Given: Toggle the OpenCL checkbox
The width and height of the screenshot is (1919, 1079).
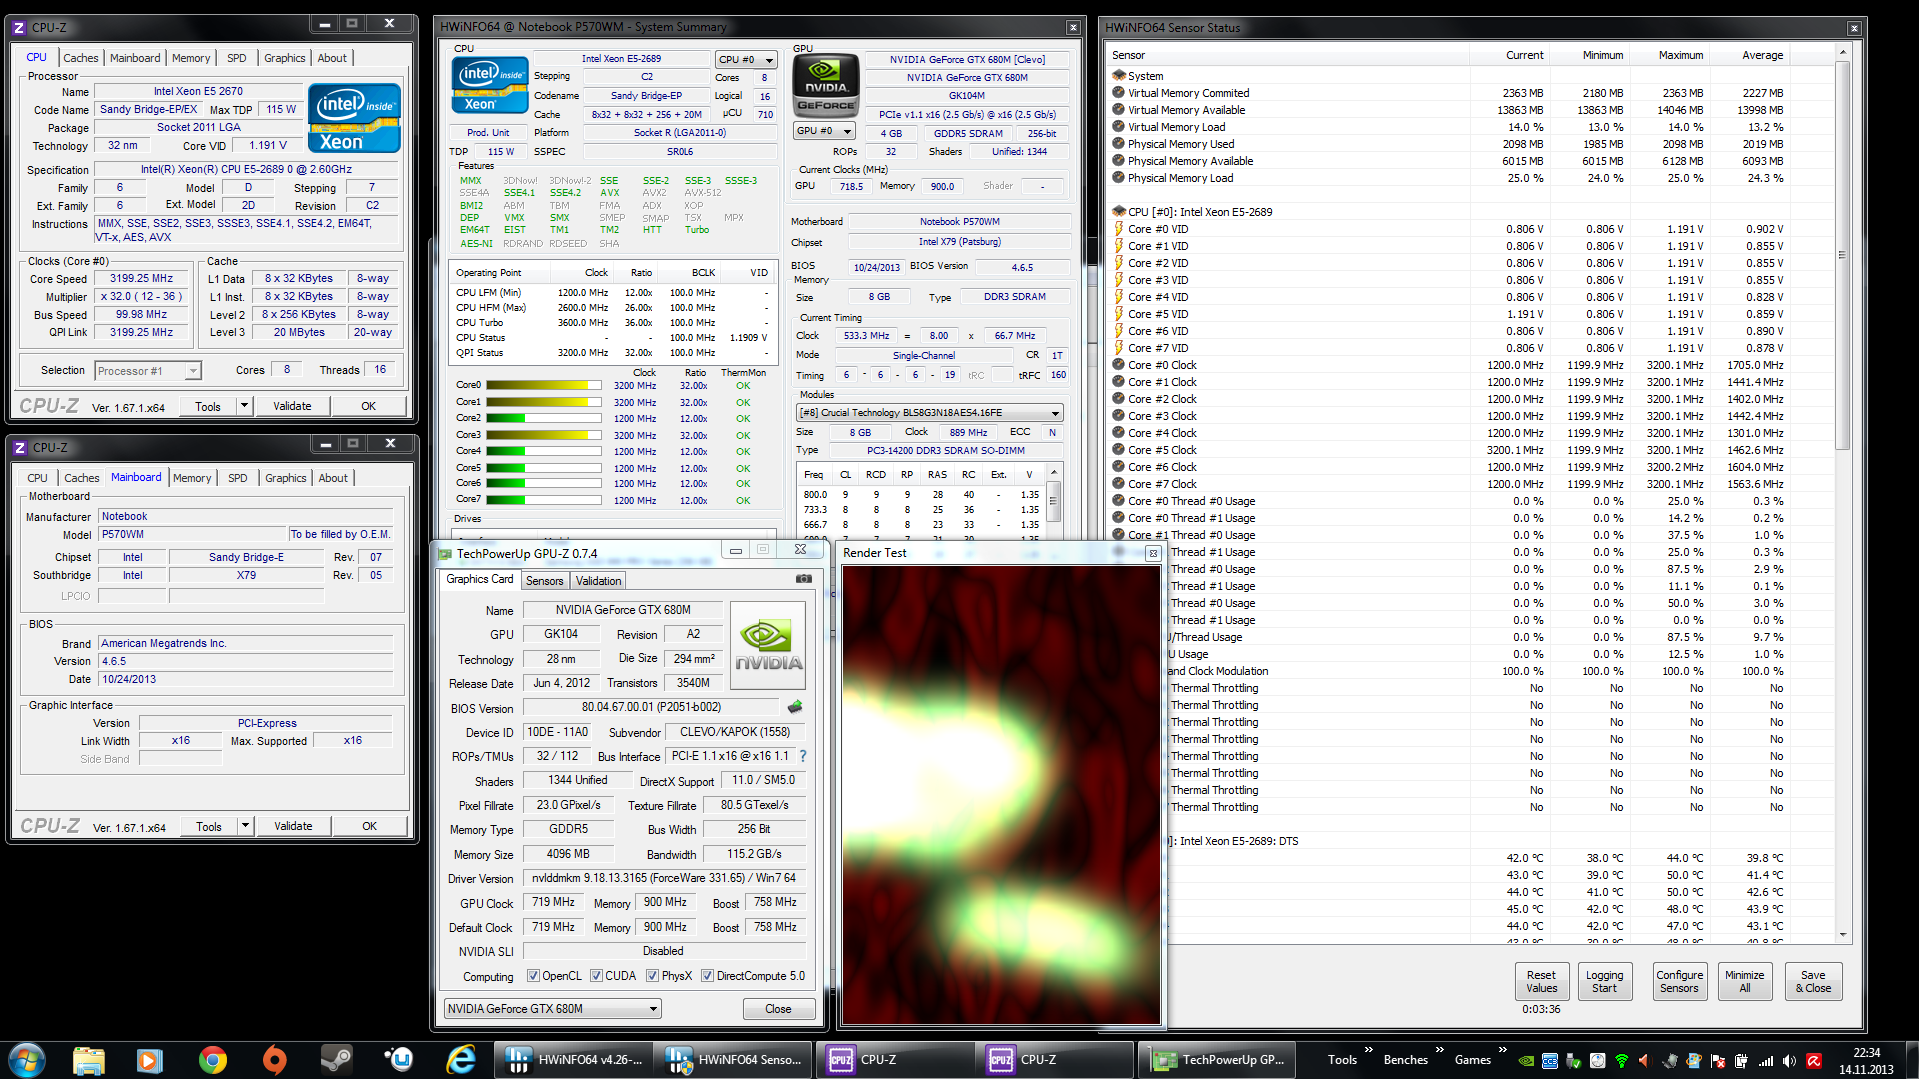Looking at the screenshot, I should pos(533,976).
